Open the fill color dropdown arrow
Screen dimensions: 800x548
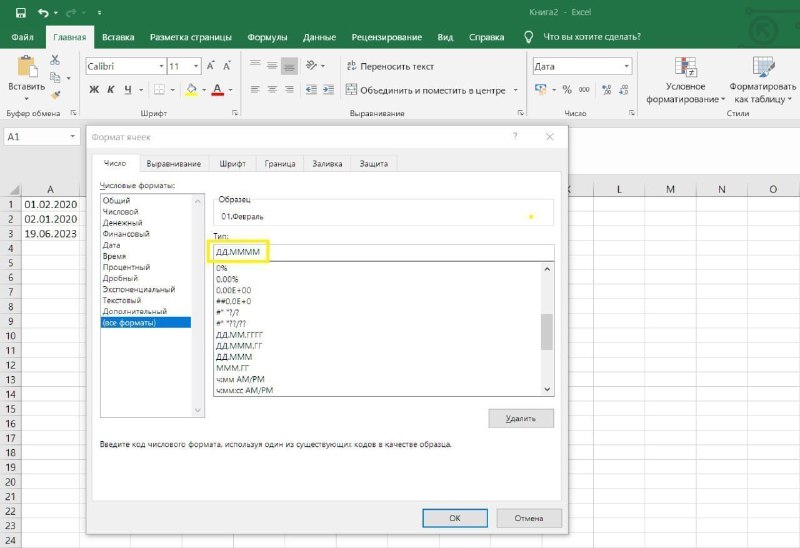[204, 90]
